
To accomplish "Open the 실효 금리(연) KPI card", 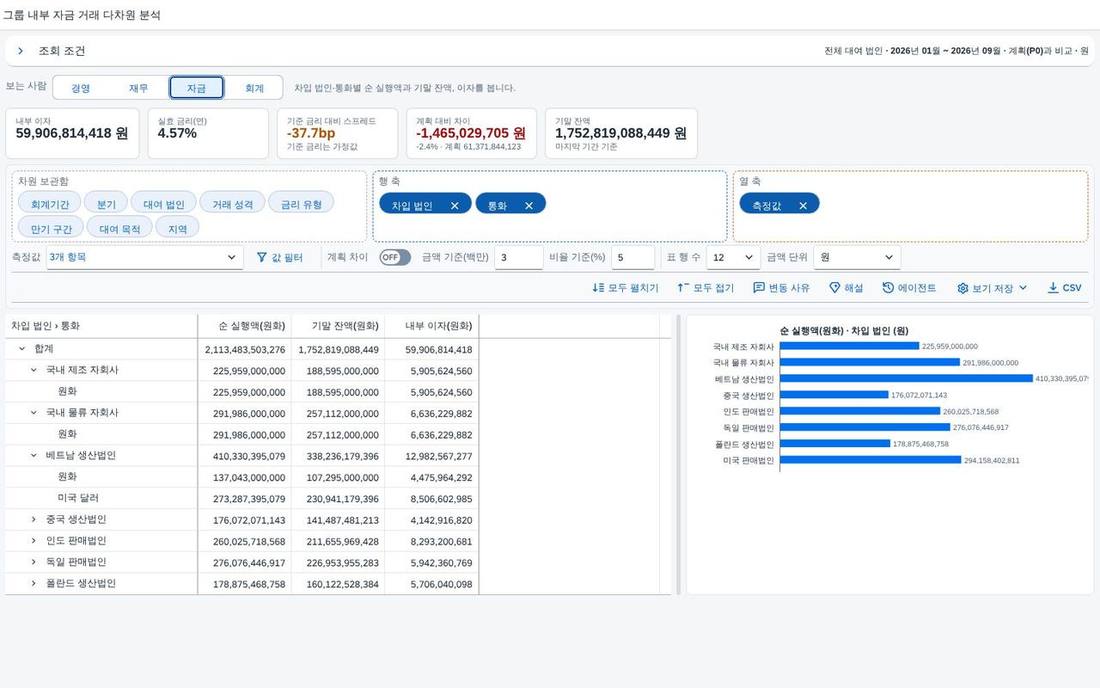I will click(208, 133).
